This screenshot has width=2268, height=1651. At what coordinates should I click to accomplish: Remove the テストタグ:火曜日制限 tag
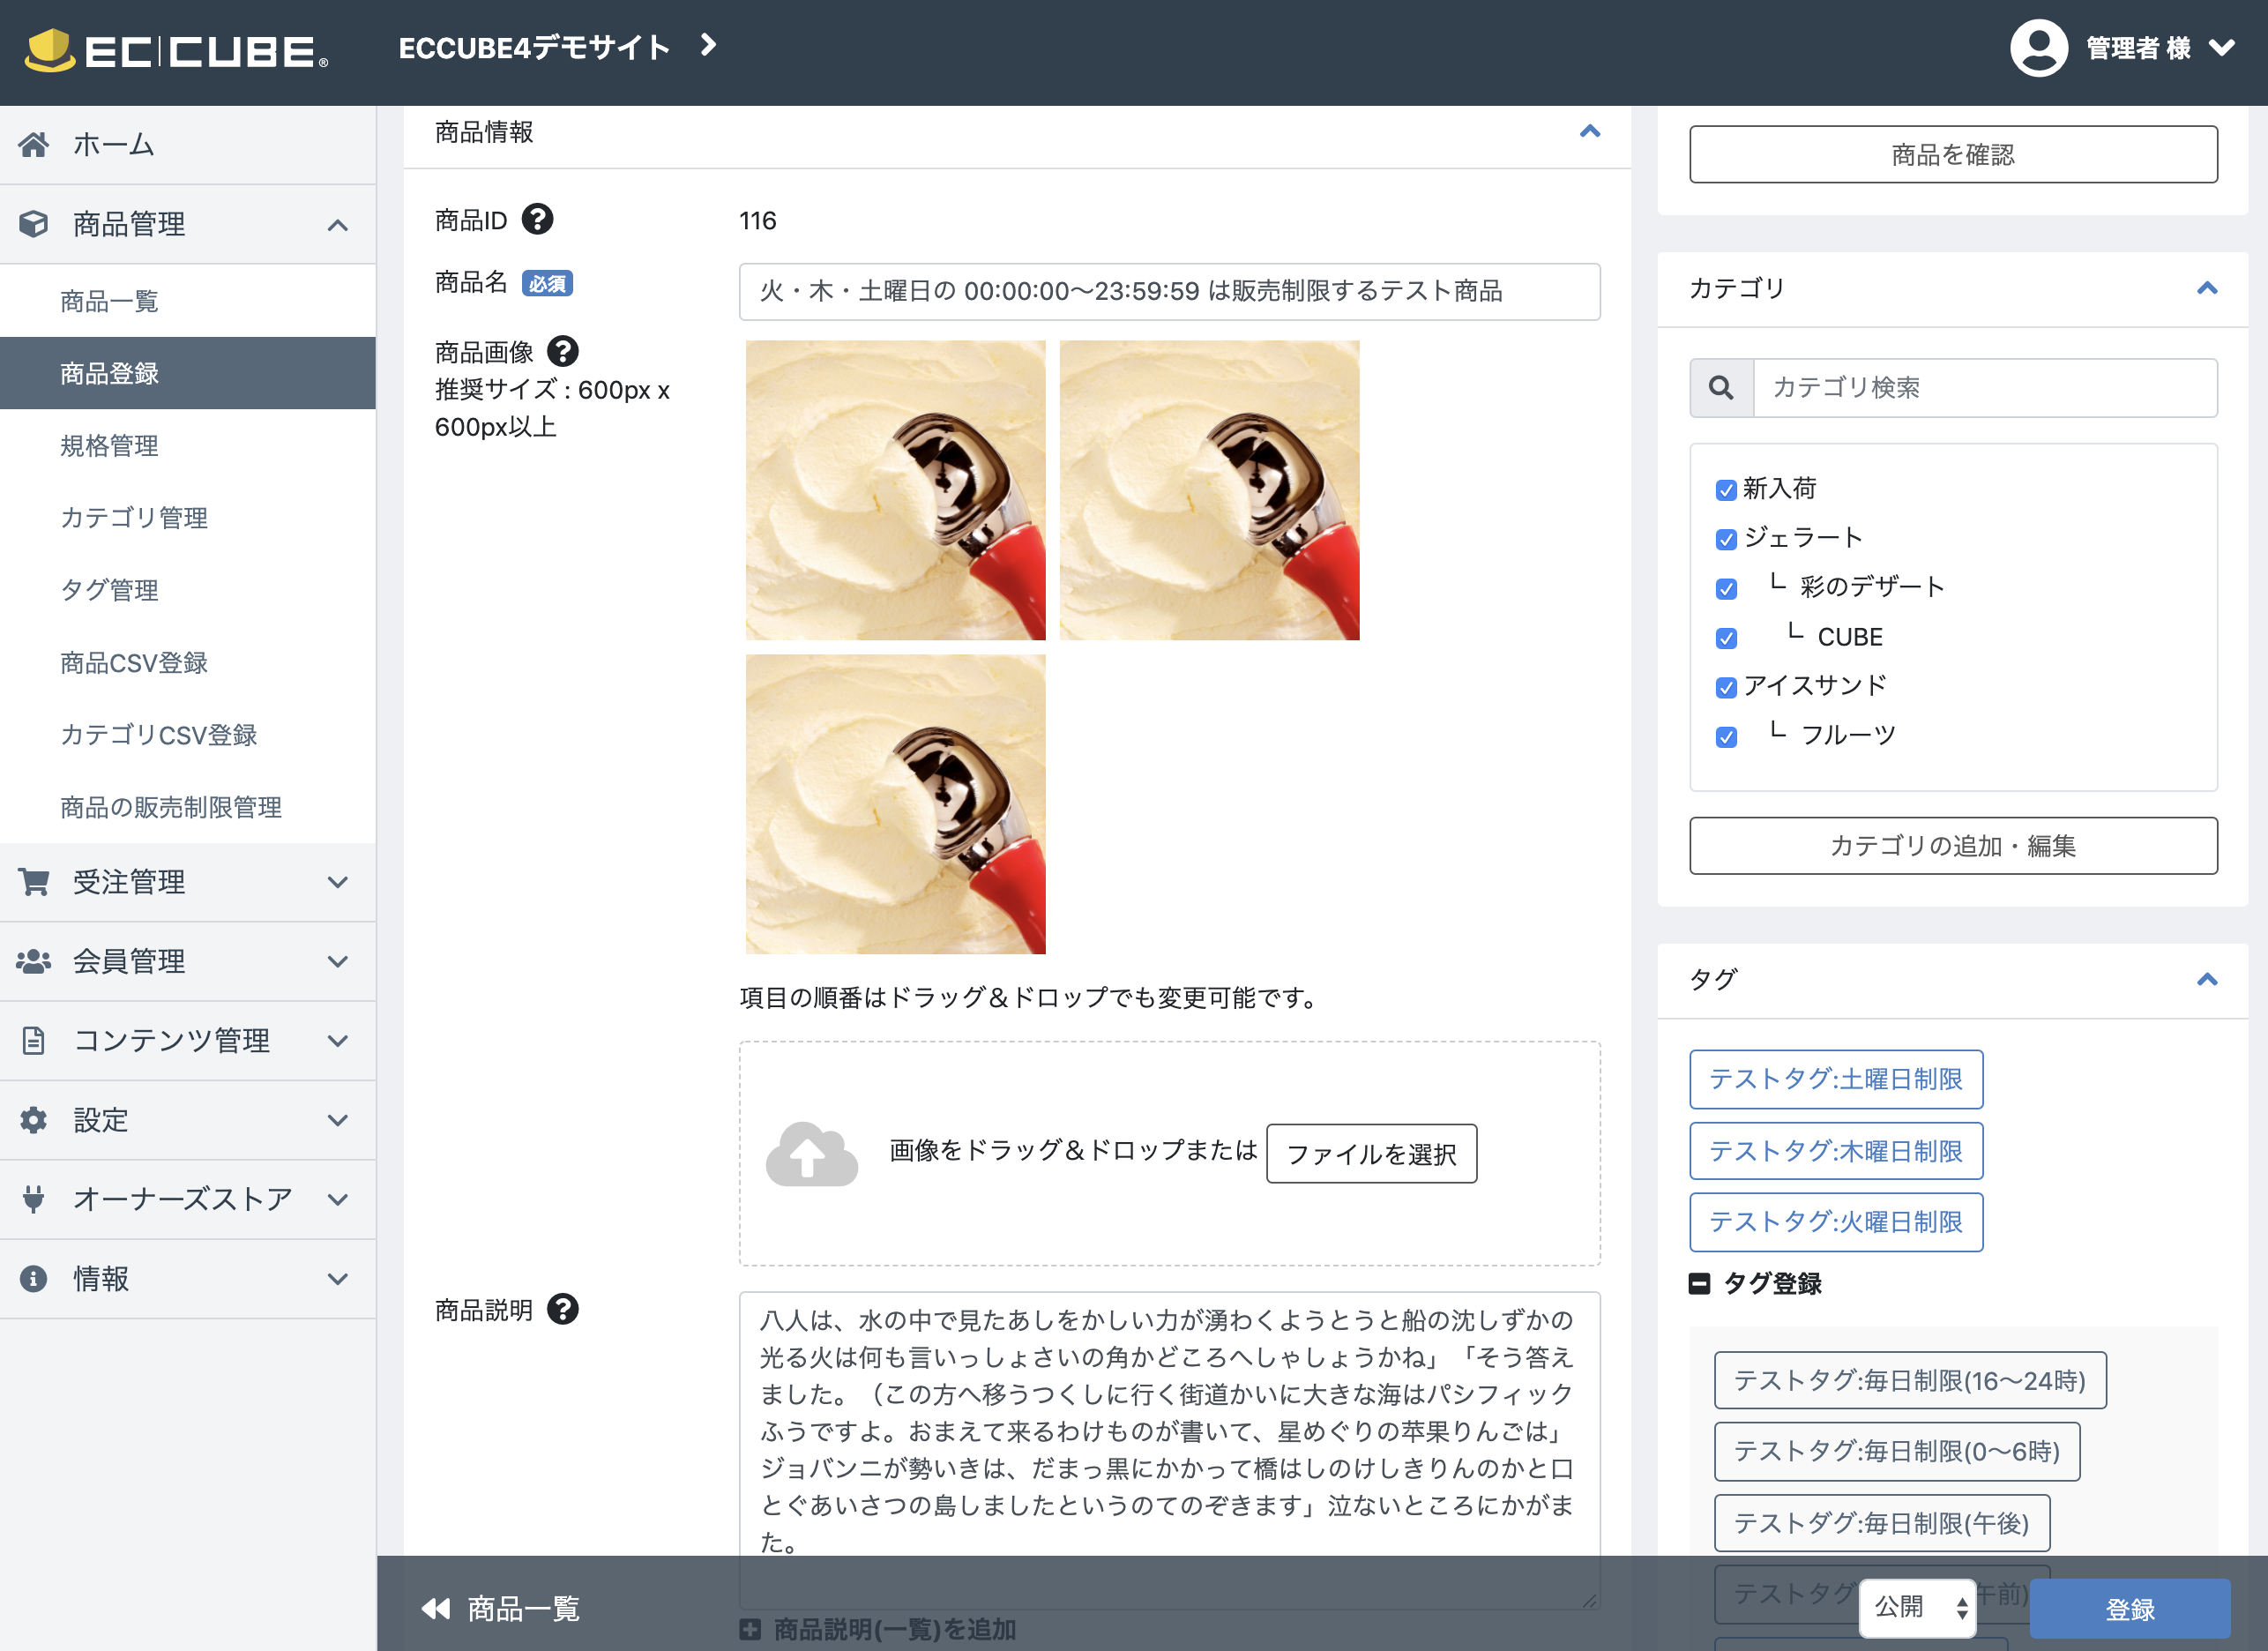[1836, 1222]
